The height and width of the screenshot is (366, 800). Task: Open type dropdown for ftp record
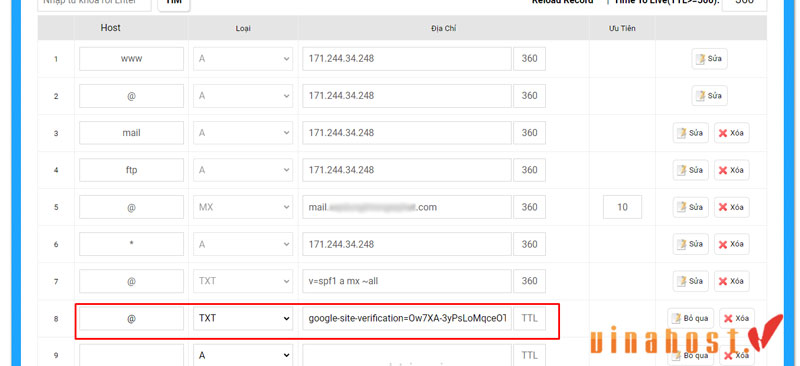[243, 170]
